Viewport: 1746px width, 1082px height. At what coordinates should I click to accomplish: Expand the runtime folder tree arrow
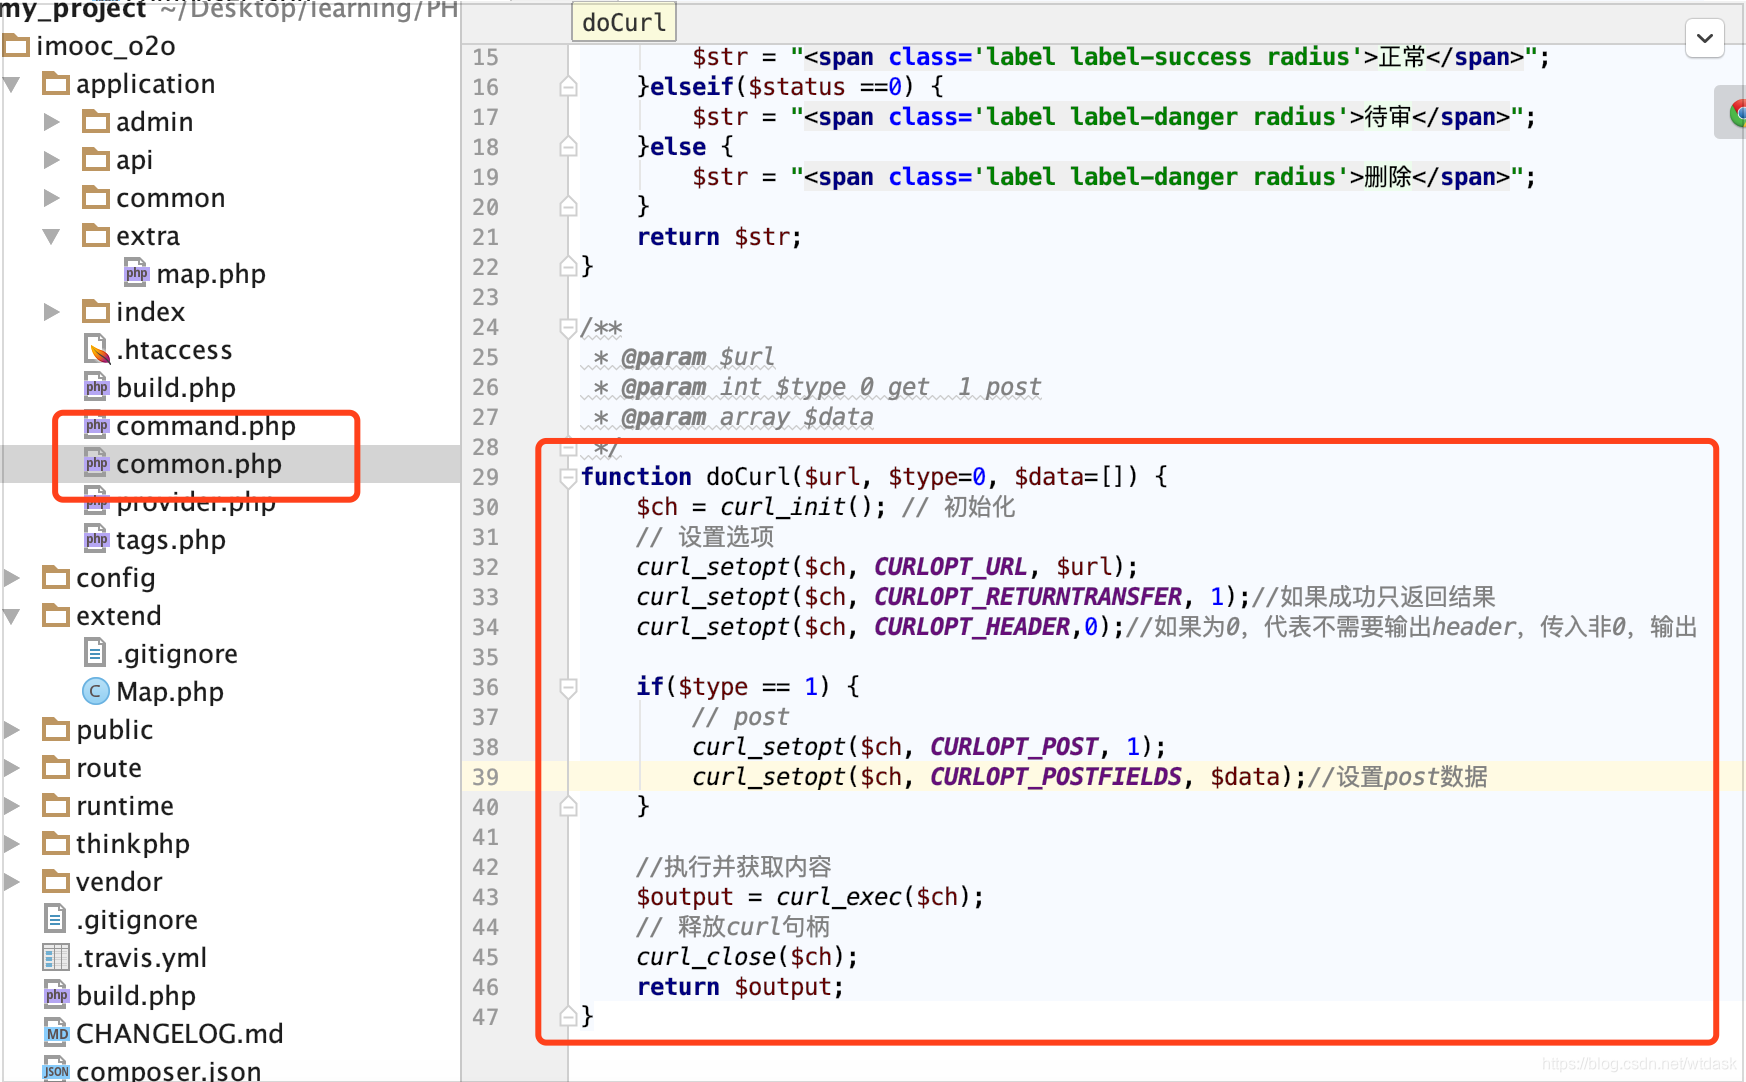click(12, 806)
